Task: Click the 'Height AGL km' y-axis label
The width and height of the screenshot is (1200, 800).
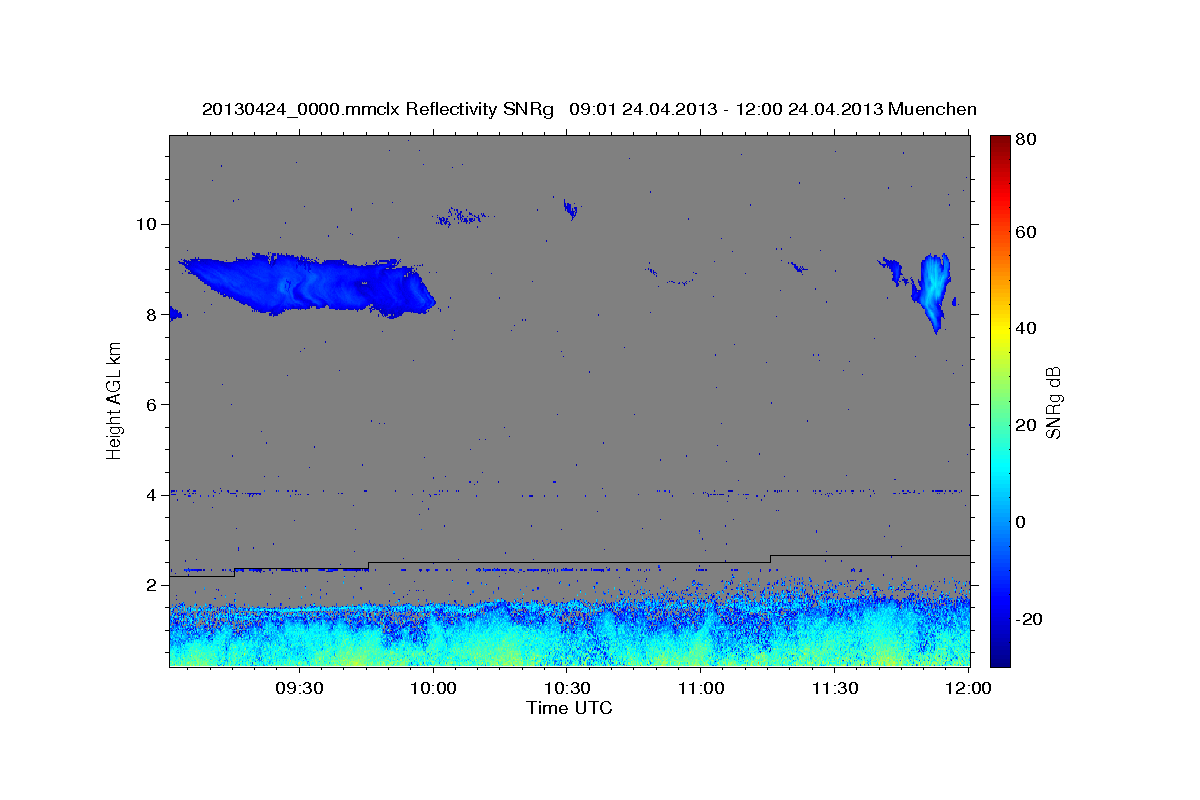Action: point(114,402)
